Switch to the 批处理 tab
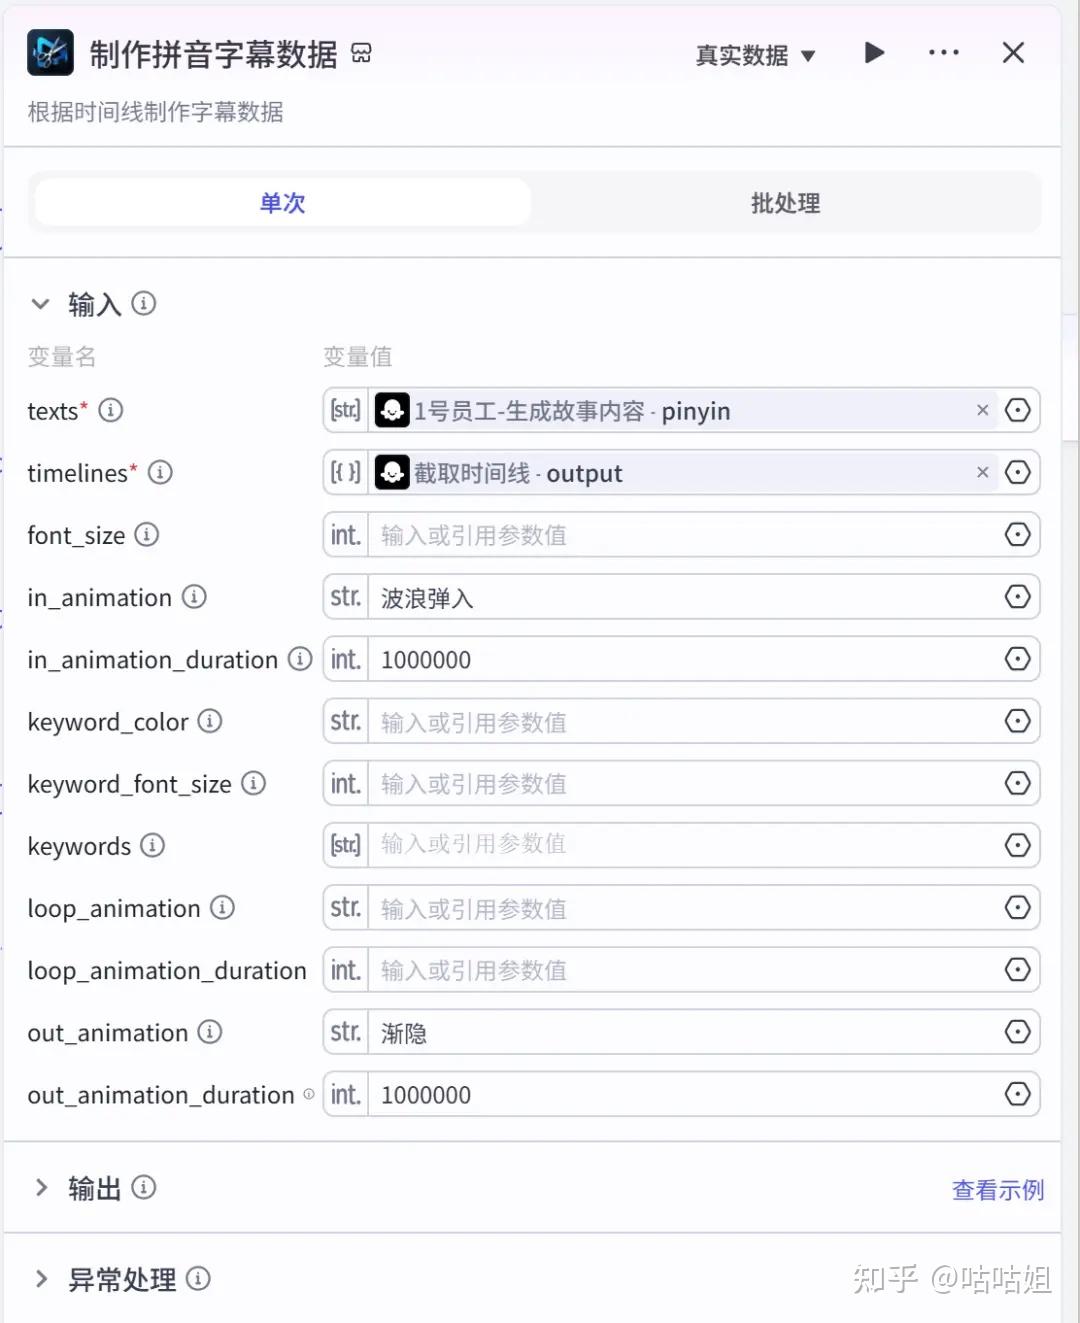The height and width of the screenshot is (1323, 1080). [x=785, y=204]
